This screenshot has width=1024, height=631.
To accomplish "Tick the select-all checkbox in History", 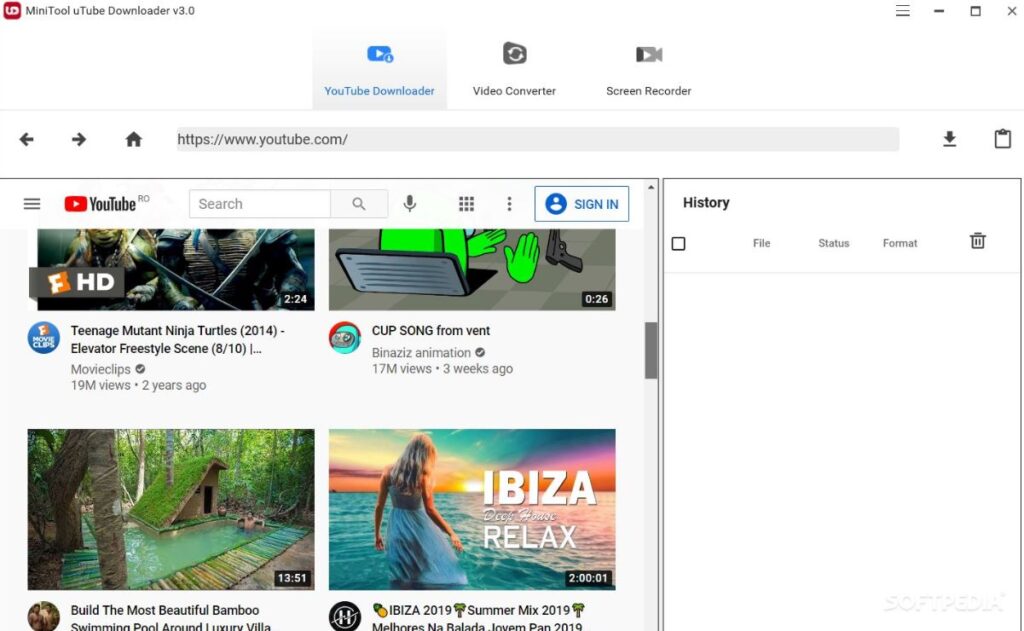I will 679,243.
